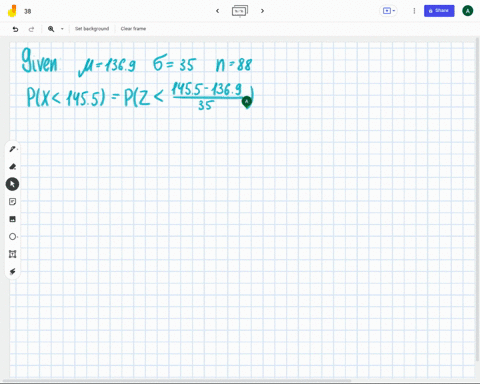Image resolution: width=480 pixels, height=384 pixels.
Task: Activate the Laser pointer tool
Action: [x=12, y=272]
